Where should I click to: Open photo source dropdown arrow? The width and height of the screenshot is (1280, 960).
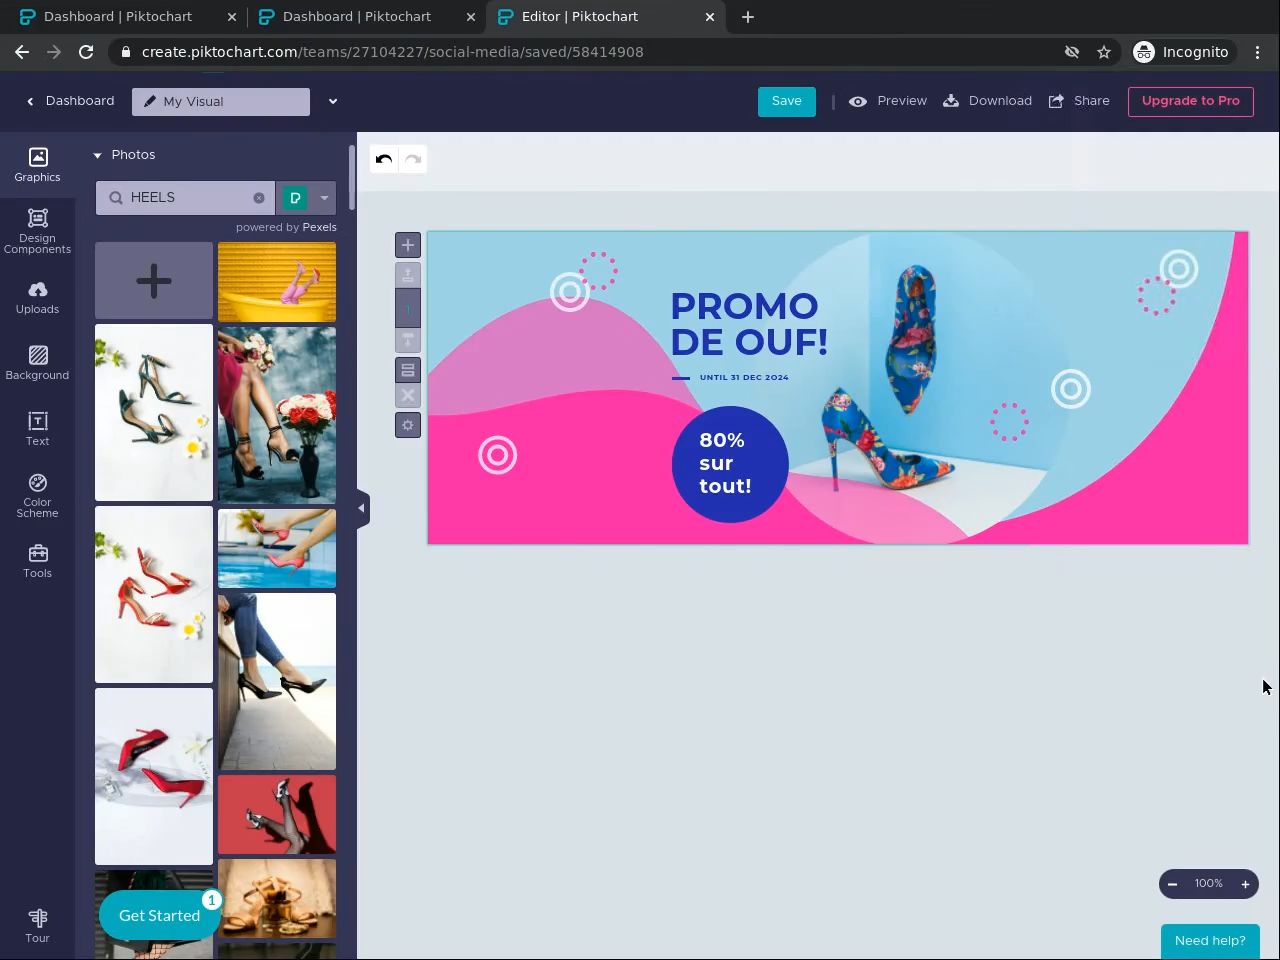click(324, 198)
